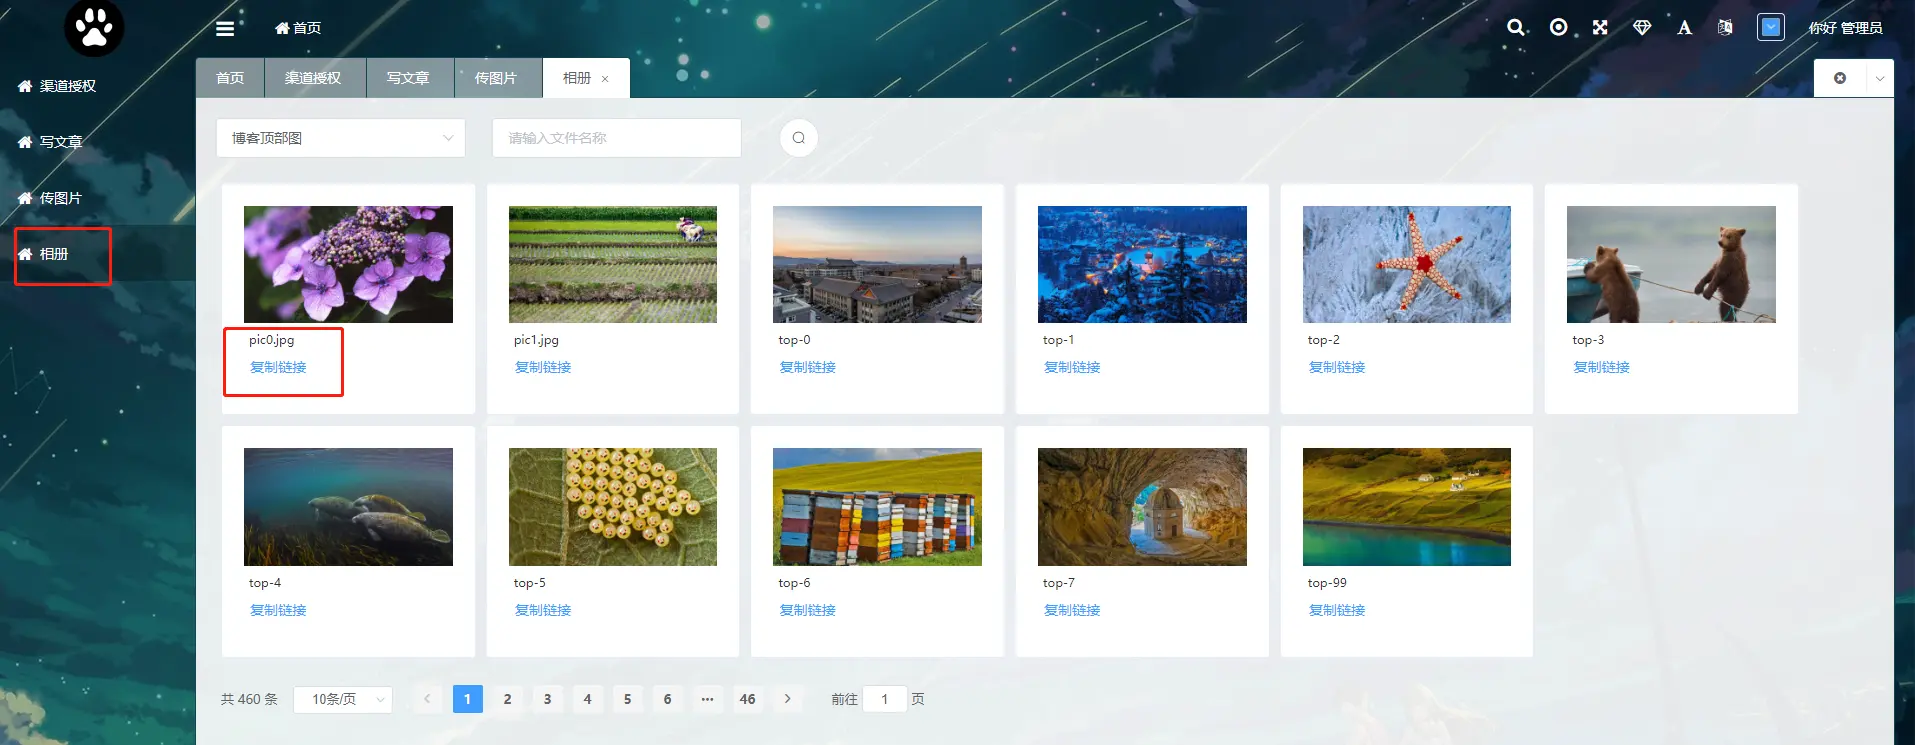1915x745 pixels.
Task: Go to page 2
Action: 507,699
